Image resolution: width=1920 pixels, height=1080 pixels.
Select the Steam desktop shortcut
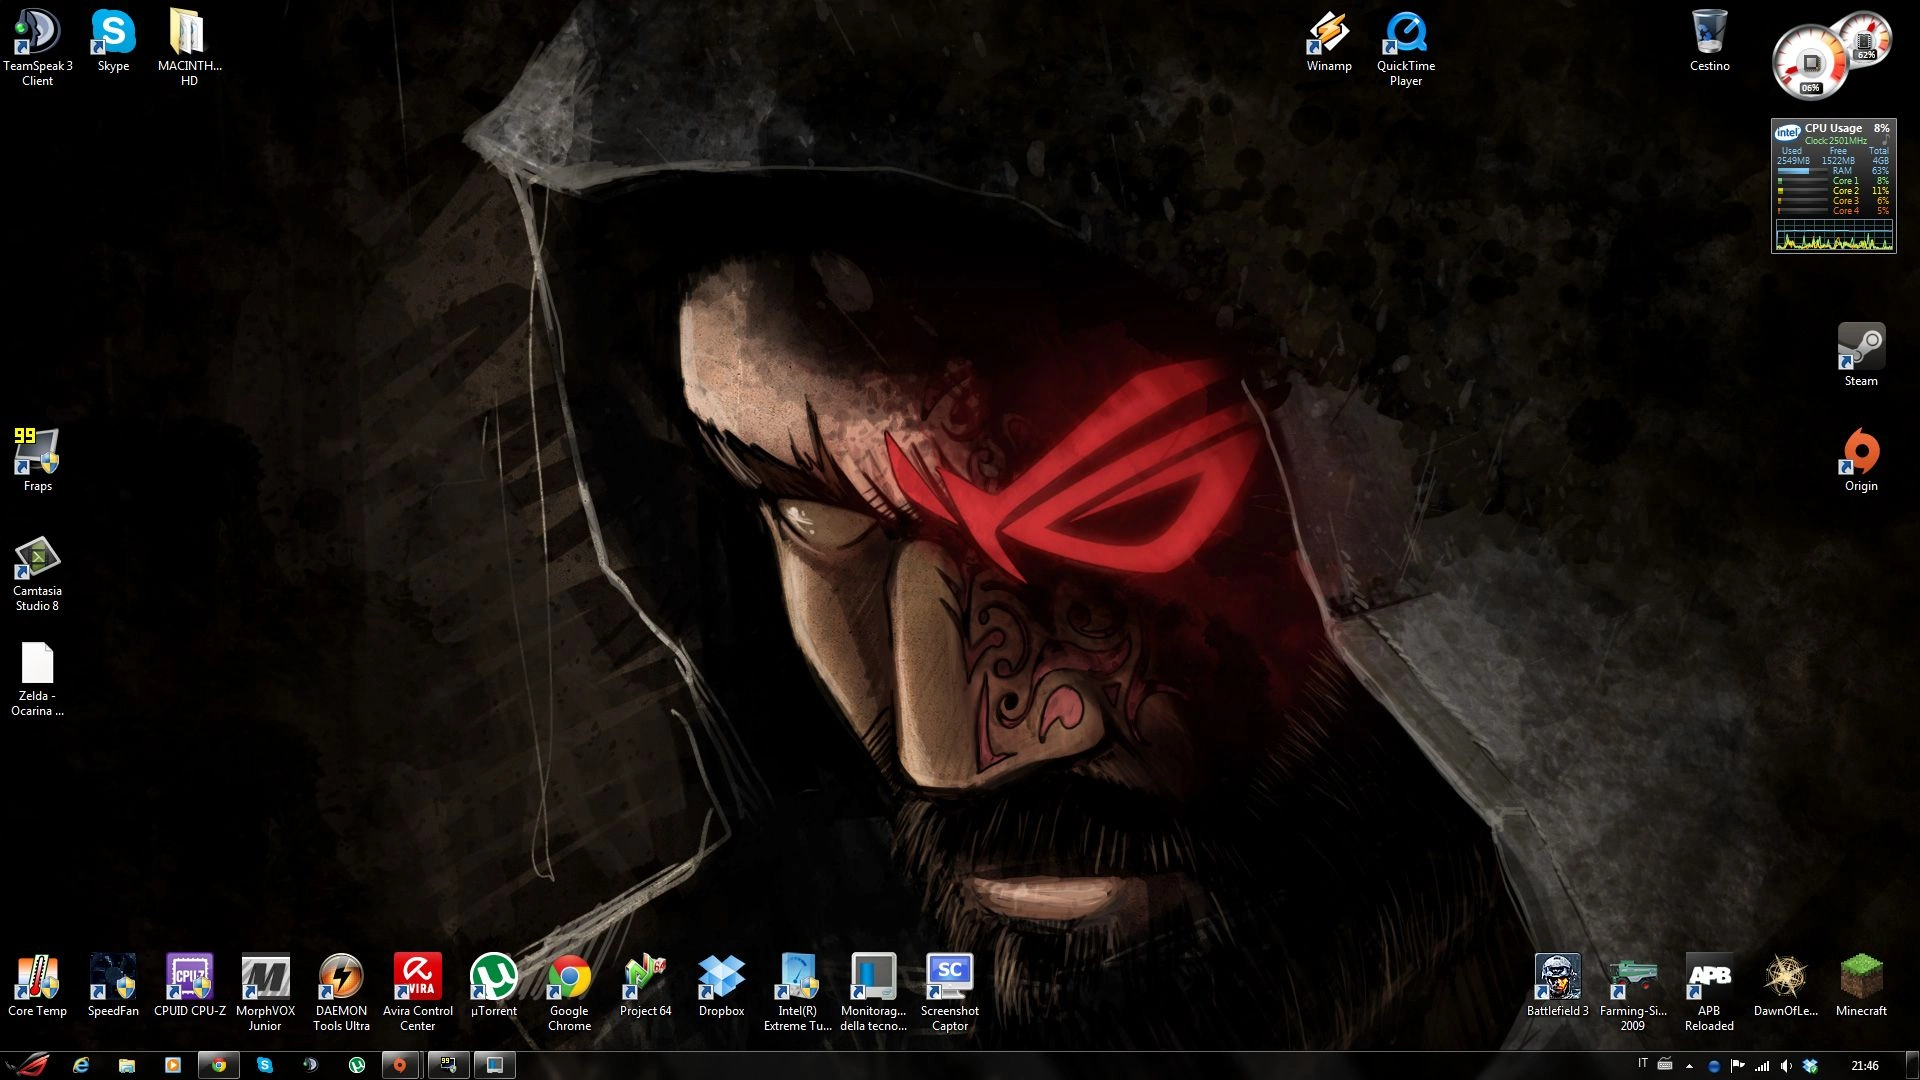[1861, 355]
